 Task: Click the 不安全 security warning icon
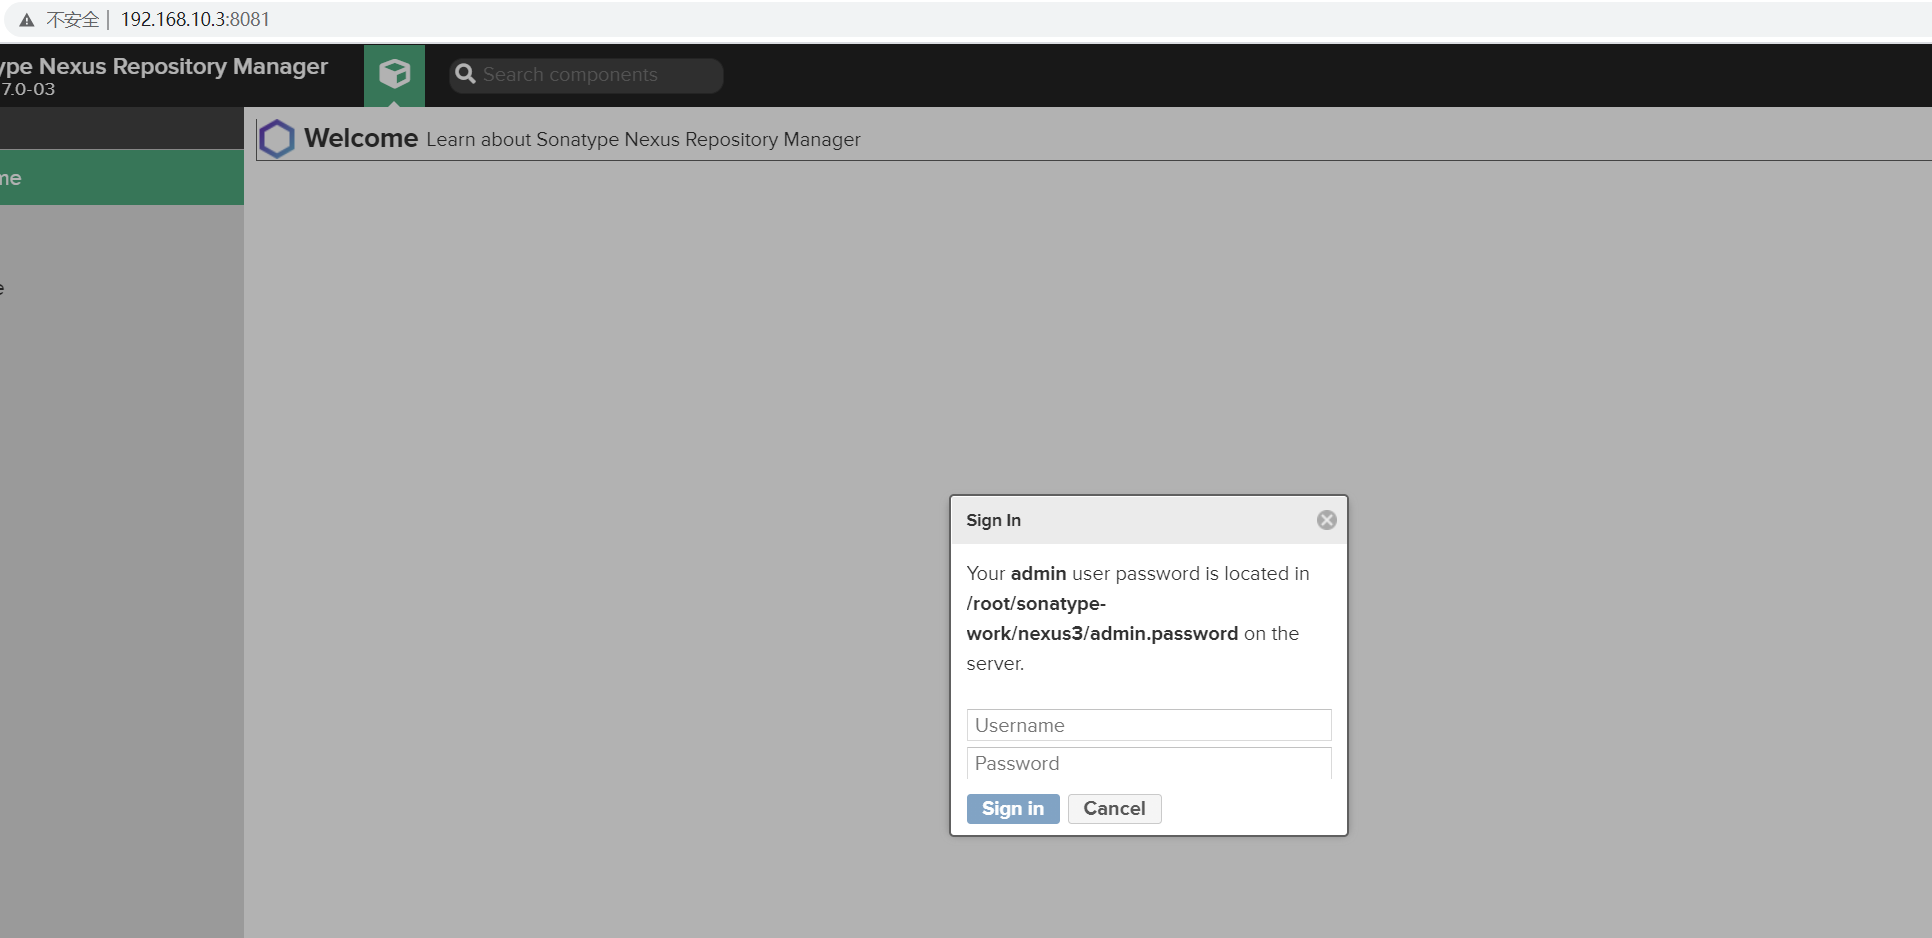pyautogui.click(x=25, y=18)
